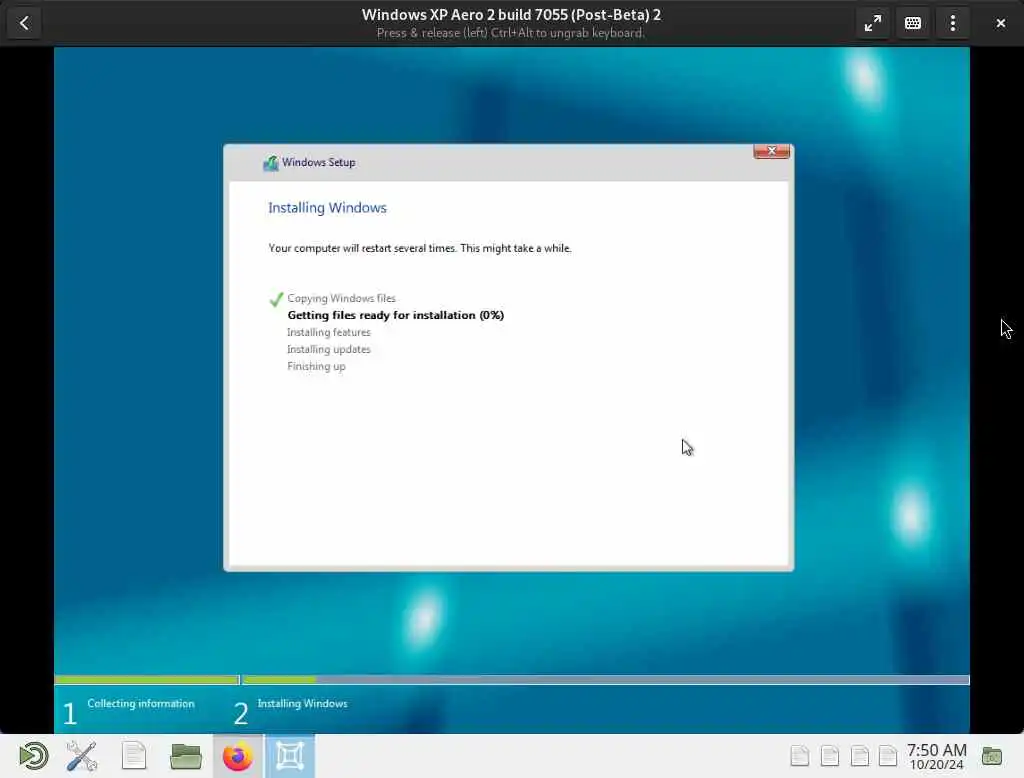Screen dimensions: 1024x778
Task: Click the large number 2 stage indicator
Action: (x=241, y=713)
